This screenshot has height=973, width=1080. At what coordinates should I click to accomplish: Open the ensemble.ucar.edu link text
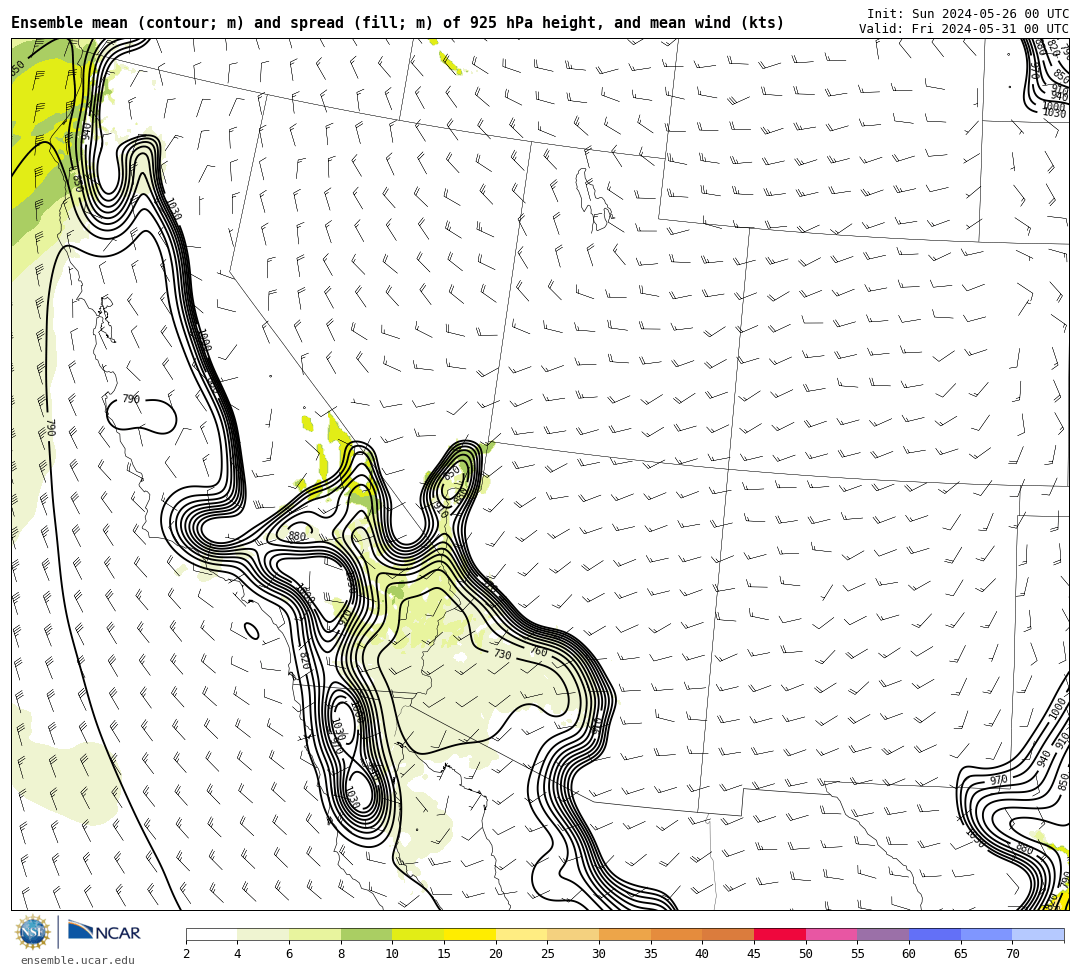click(78, 960)
